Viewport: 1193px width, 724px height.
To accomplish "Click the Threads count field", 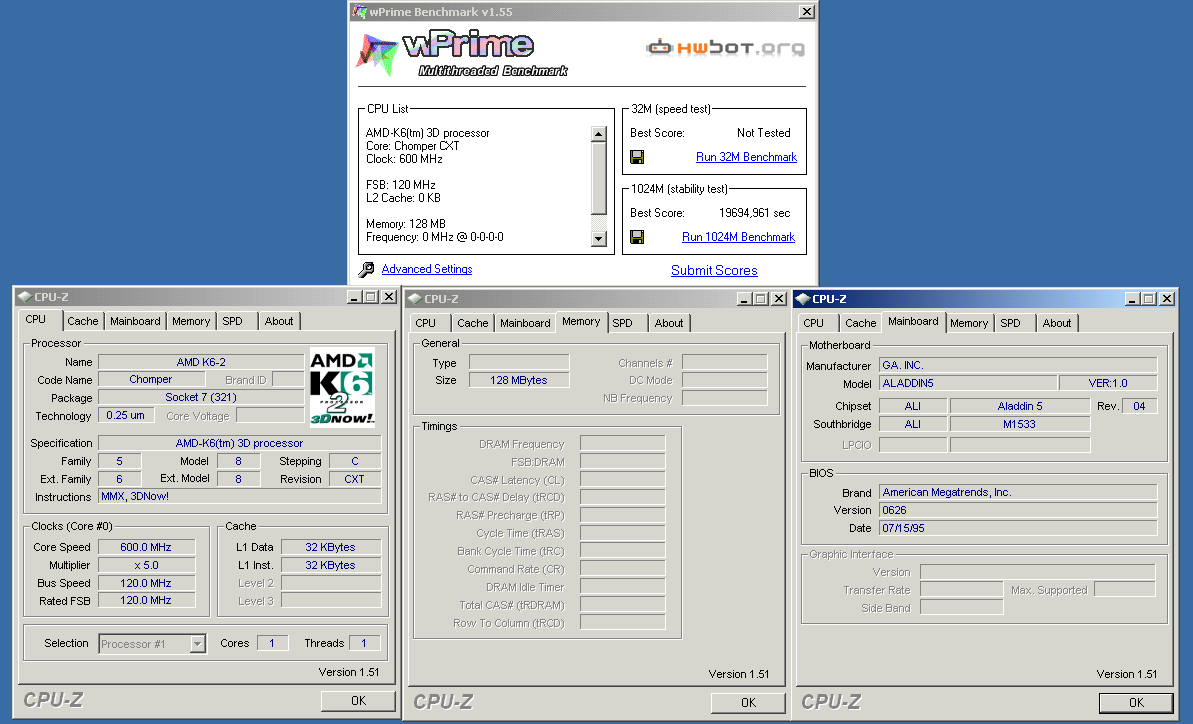I will click(364, 643).
